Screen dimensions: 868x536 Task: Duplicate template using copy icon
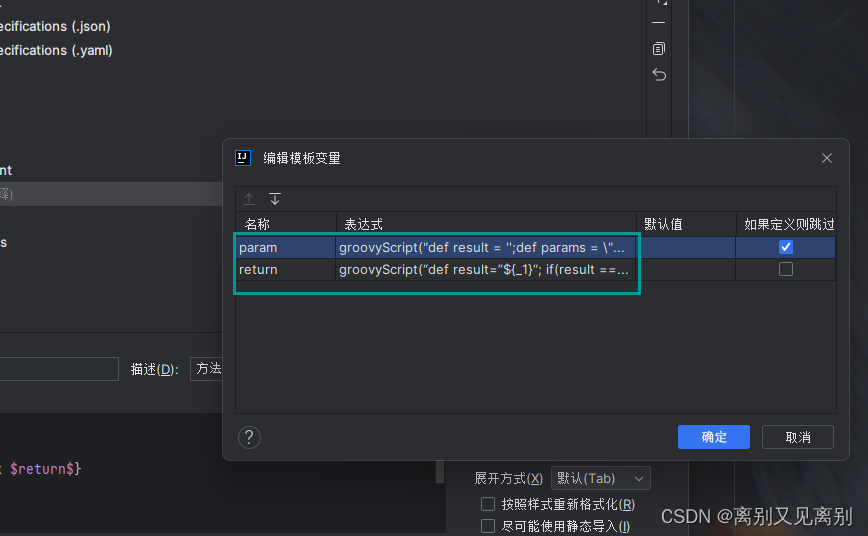click(659, 49)
